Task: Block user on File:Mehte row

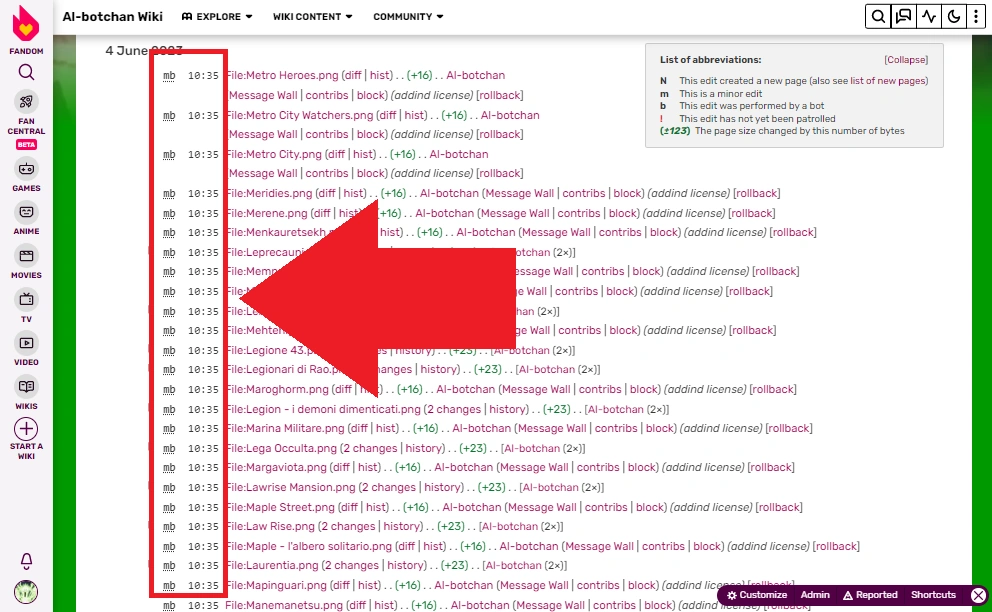Action: [624, 330]
